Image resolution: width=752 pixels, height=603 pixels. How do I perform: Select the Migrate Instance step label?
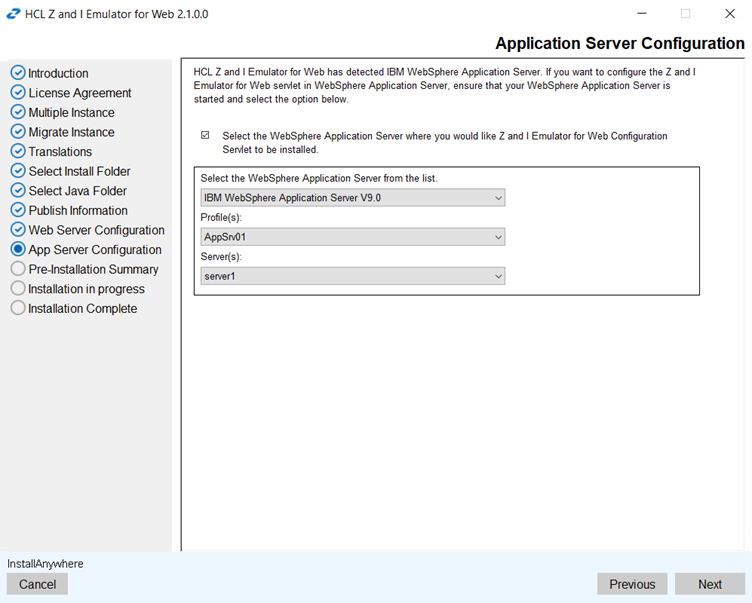click(71, 132)
